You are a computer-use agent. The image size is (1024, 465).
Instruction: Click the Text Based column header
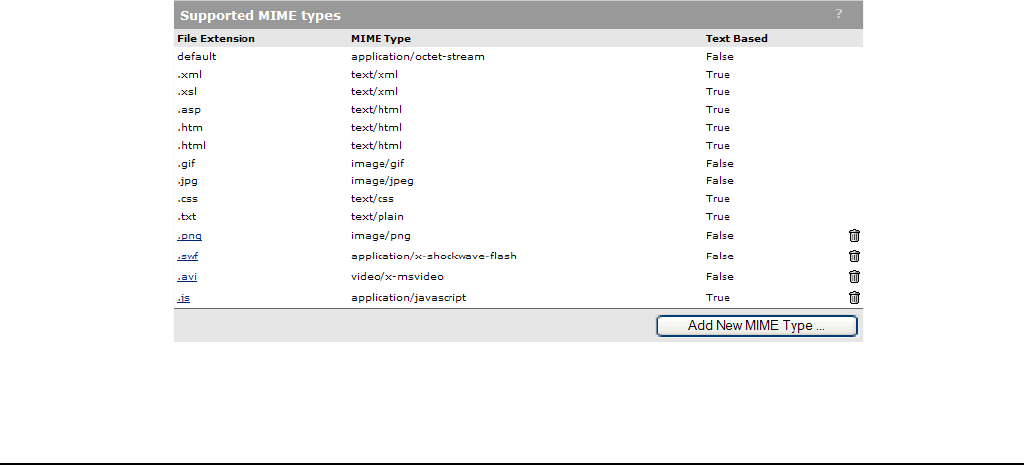737,39
